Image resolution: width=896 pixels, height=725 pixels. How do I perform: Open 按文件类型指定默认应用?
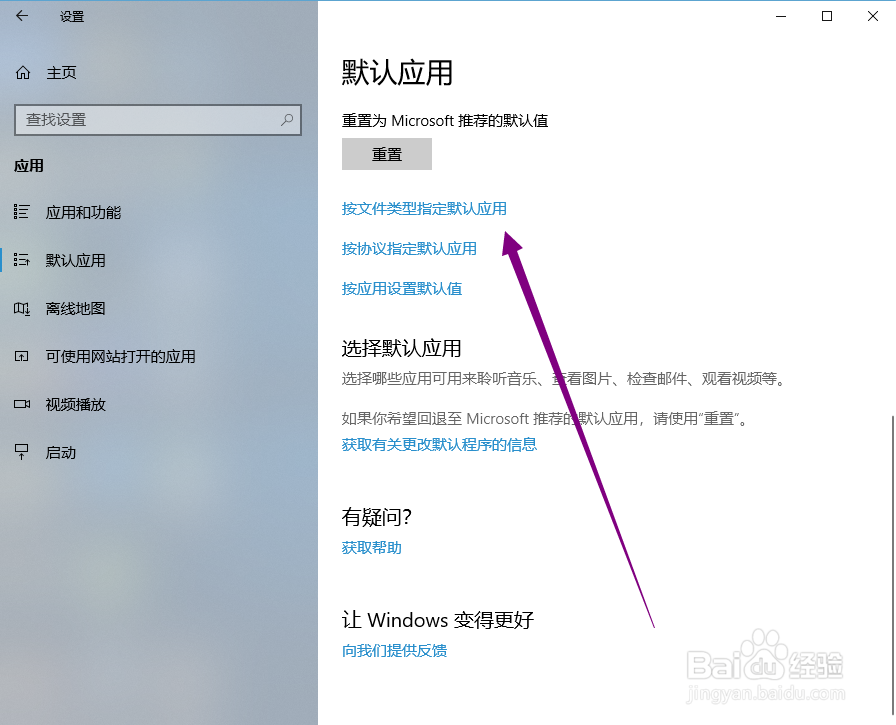pyautogui.click(x=424, y=209)
